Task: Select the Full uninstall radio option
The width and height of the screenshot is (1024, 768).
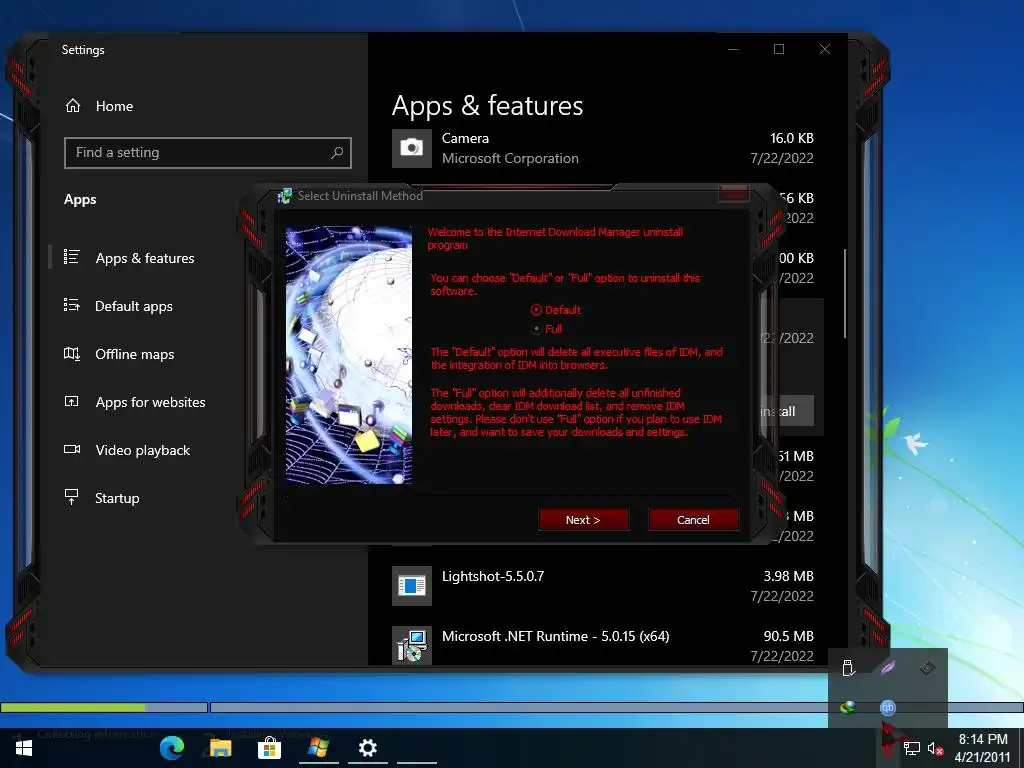Action: click(547, 329)
